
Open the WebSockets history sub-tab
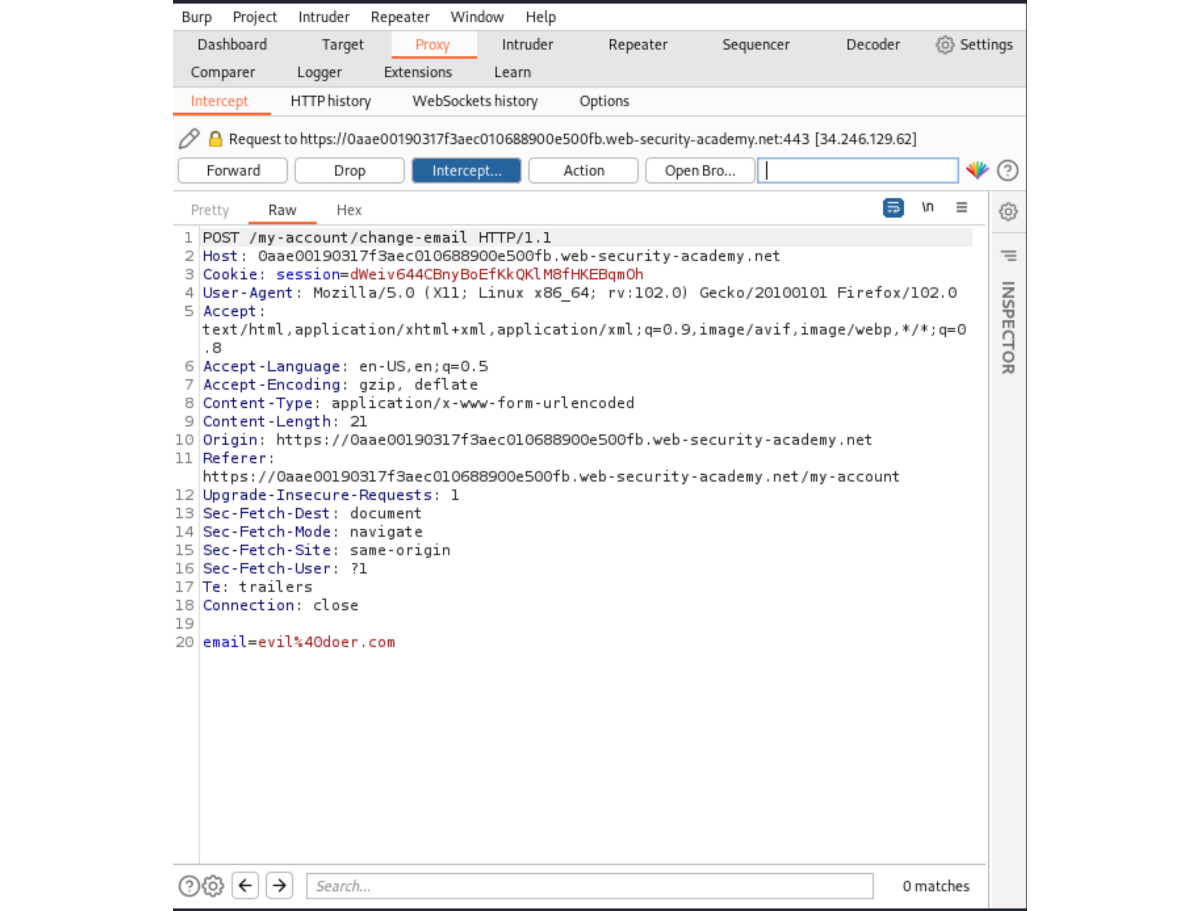pyautogui.click(x=475, y=102)
